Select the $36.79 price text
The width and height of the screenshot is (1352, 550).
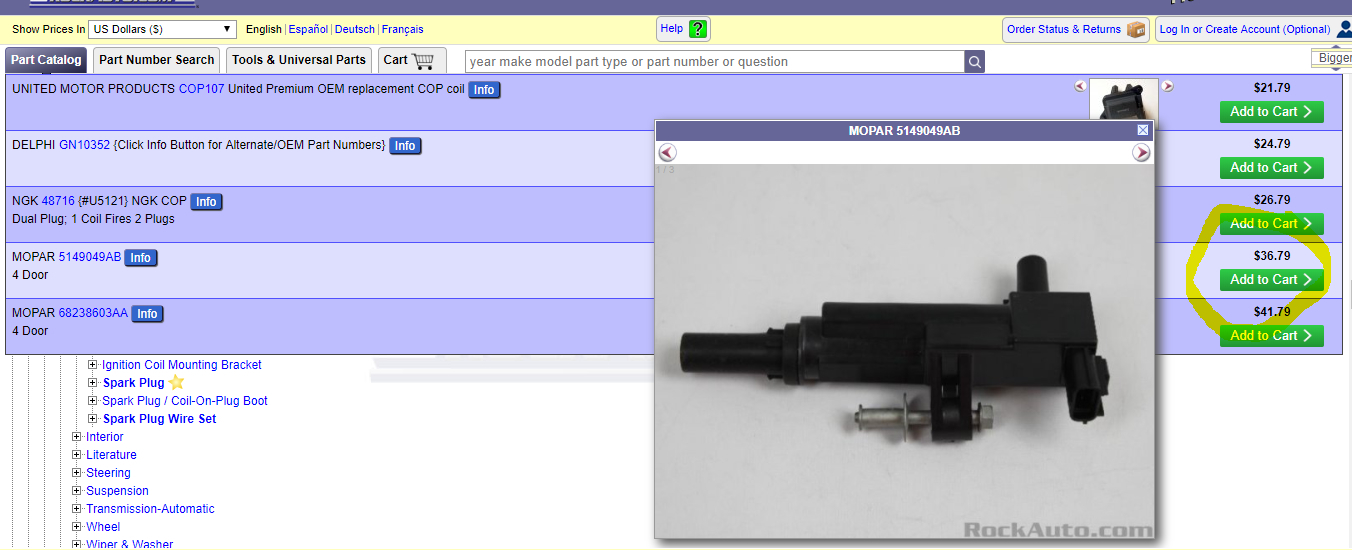point(1272,256)
